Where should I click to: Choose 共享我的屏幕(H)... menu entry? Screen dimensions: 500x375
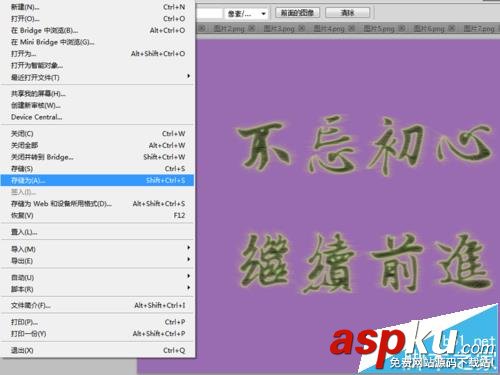tap(97, 94)
